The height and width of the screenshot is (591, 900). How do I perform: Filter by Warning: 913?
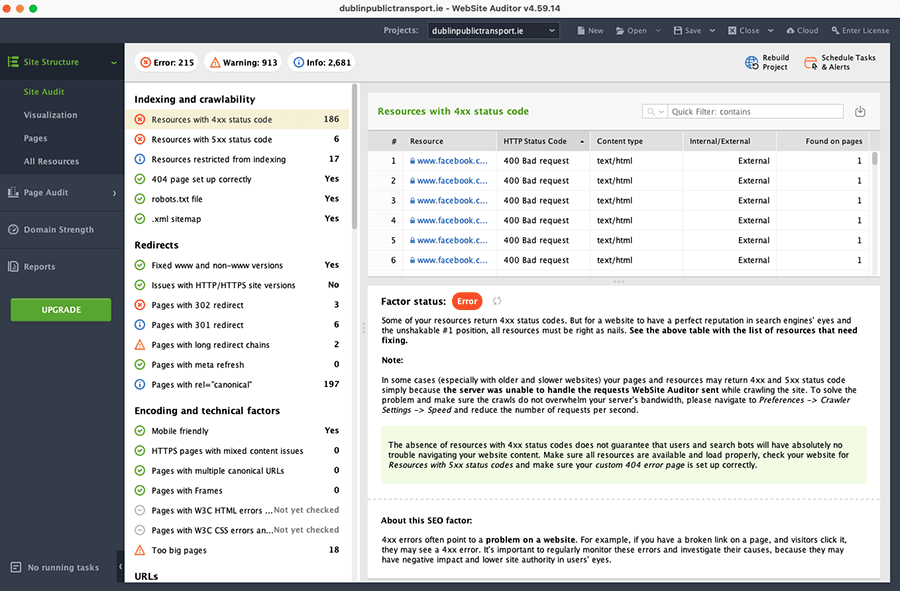pyautogui.click(x=243, y=62)
